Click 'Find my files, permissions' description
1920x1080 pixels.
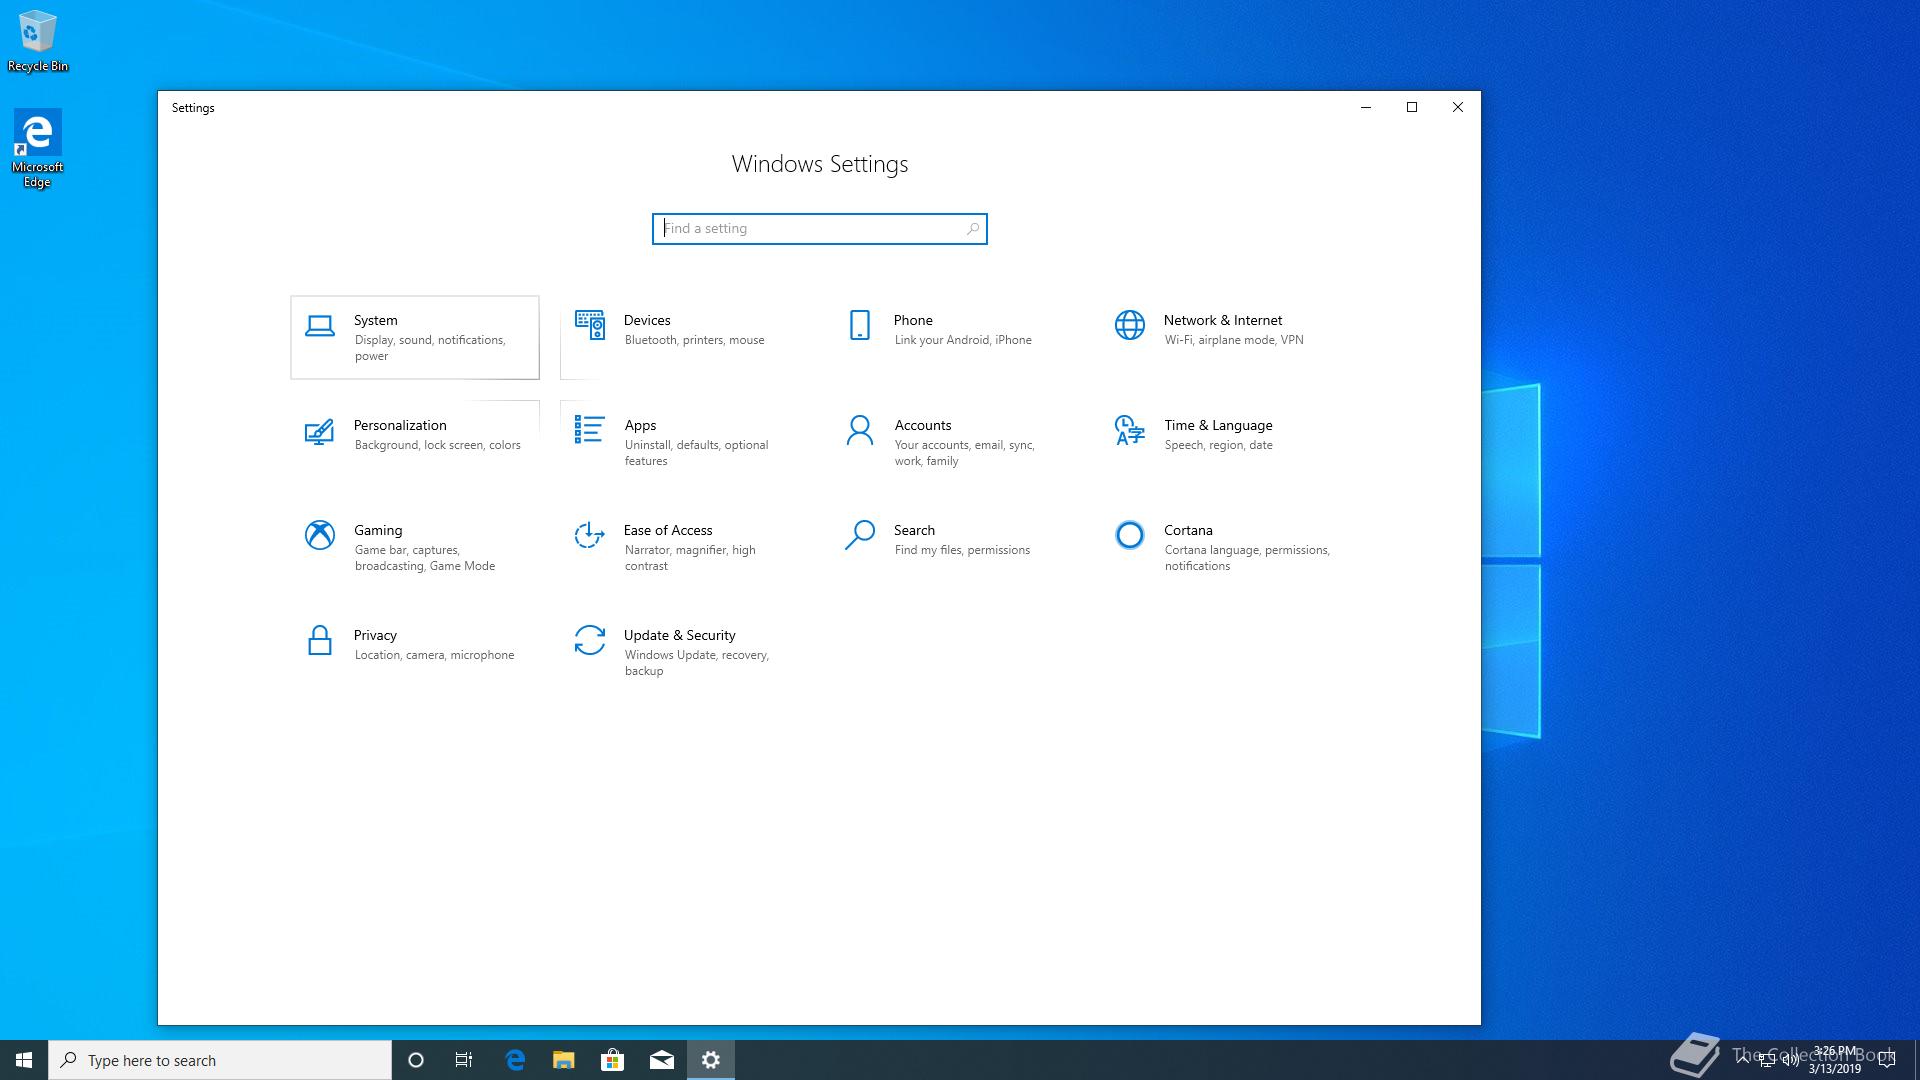tap(962, 550)
